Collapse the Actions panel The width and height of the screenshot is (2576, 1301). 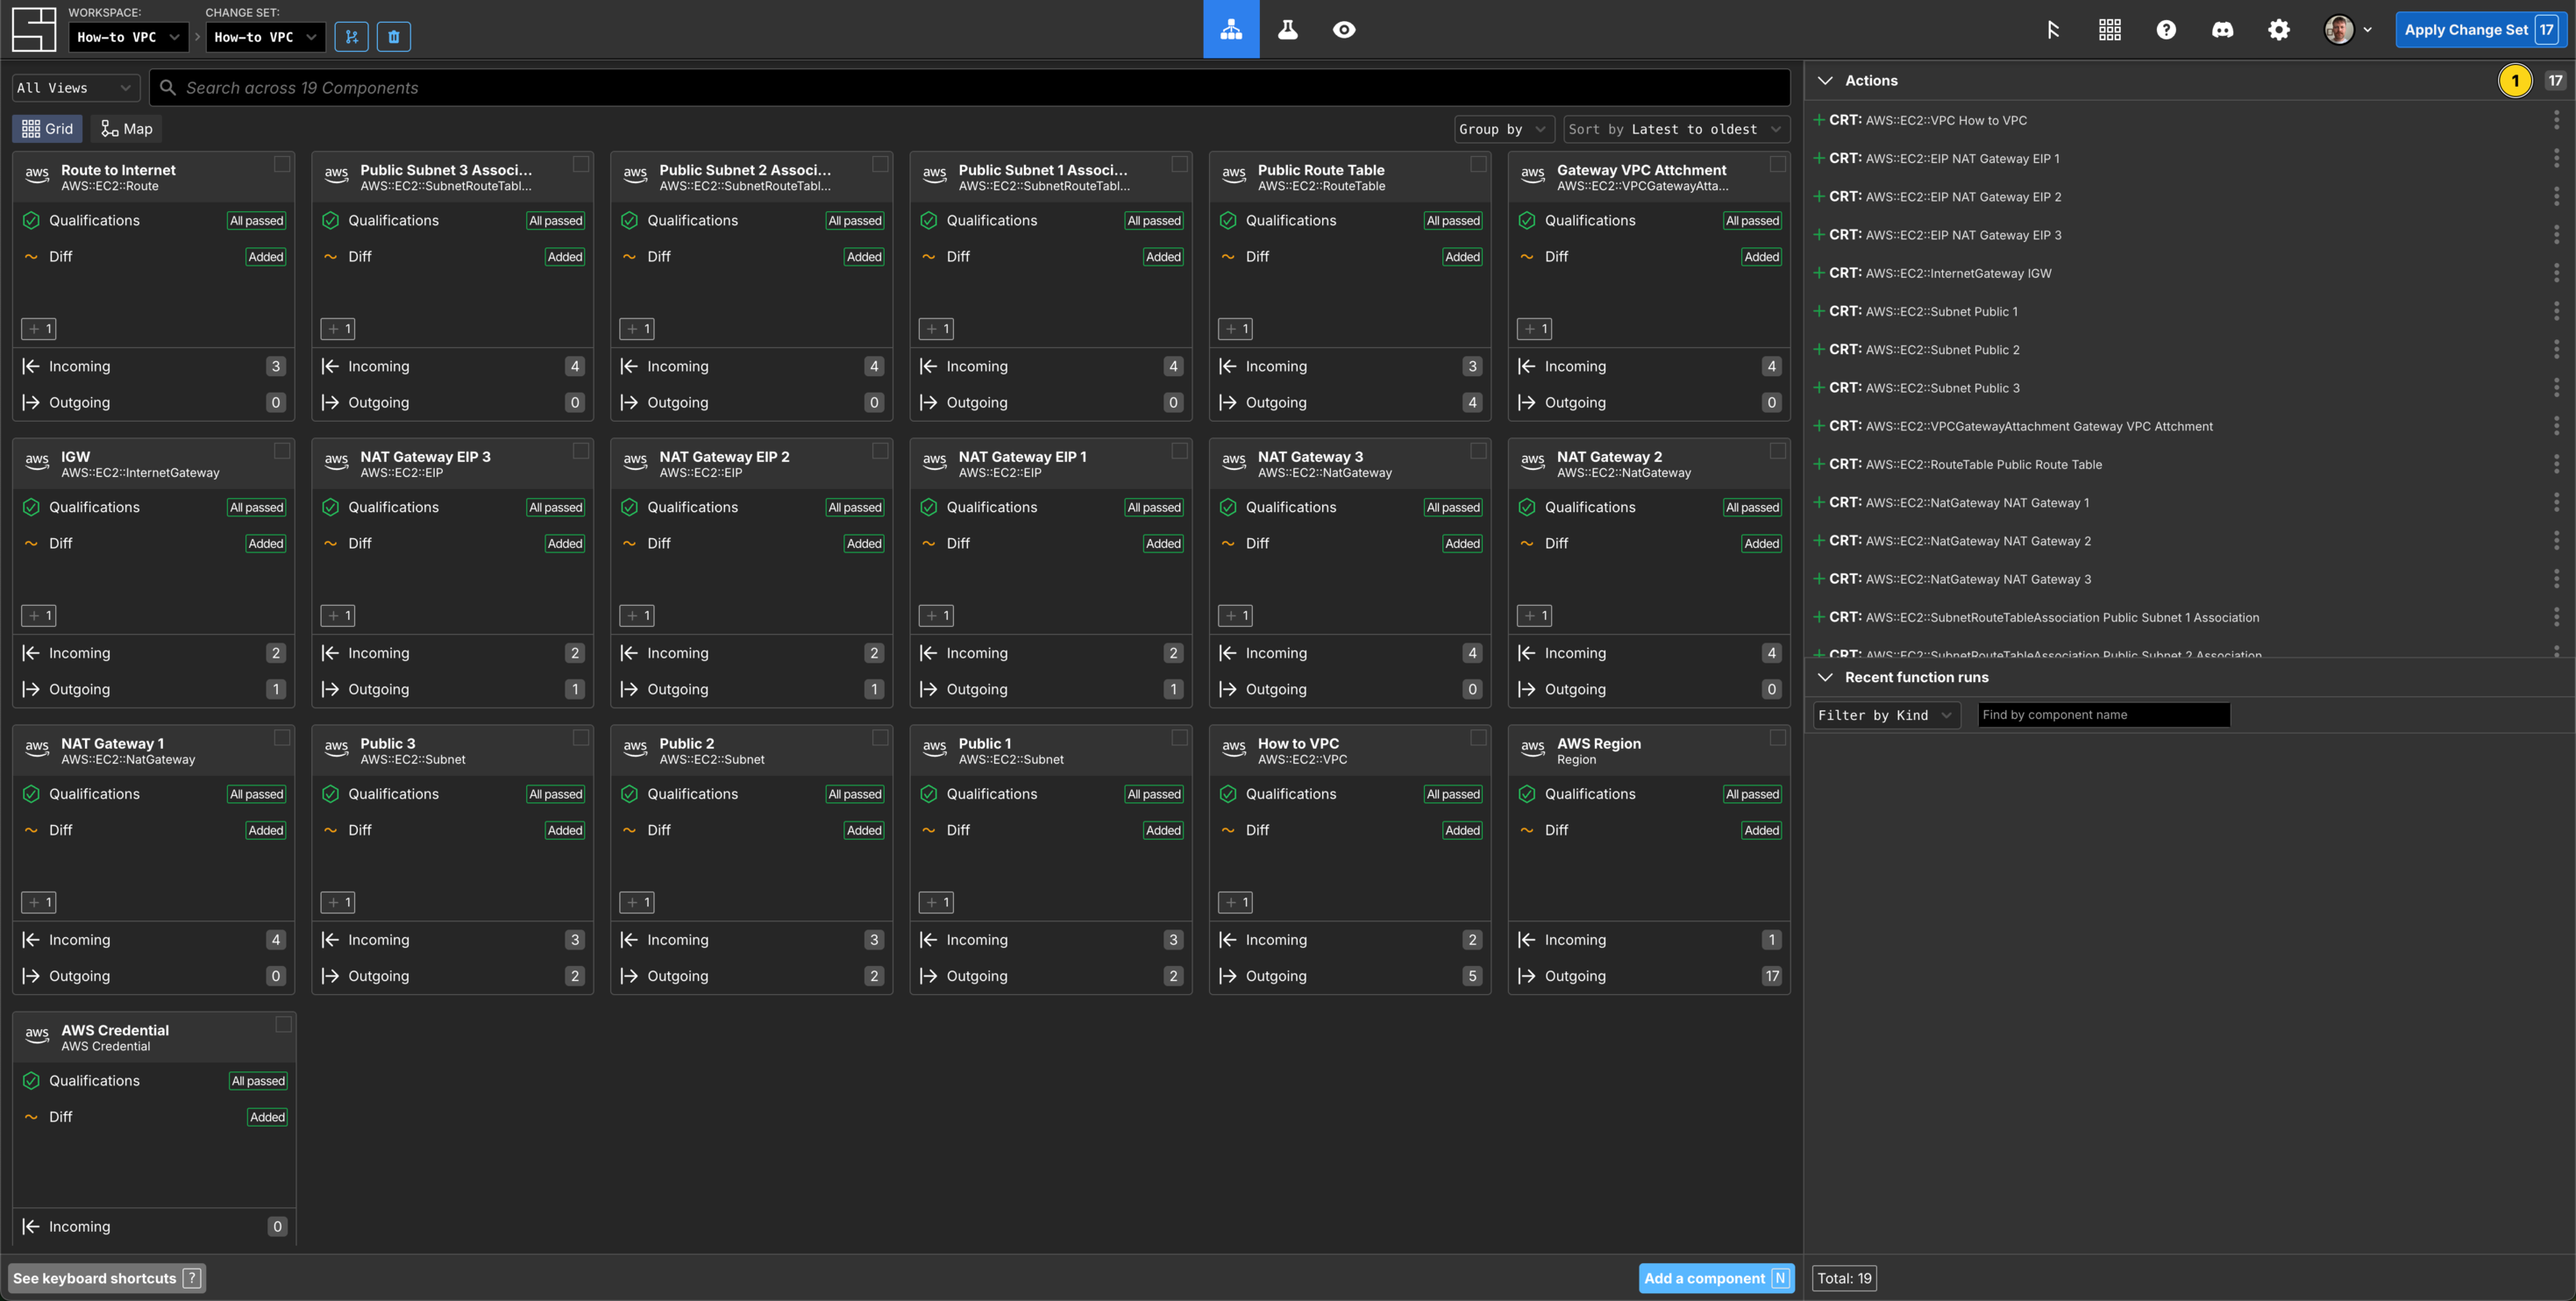pos(1825,81)
